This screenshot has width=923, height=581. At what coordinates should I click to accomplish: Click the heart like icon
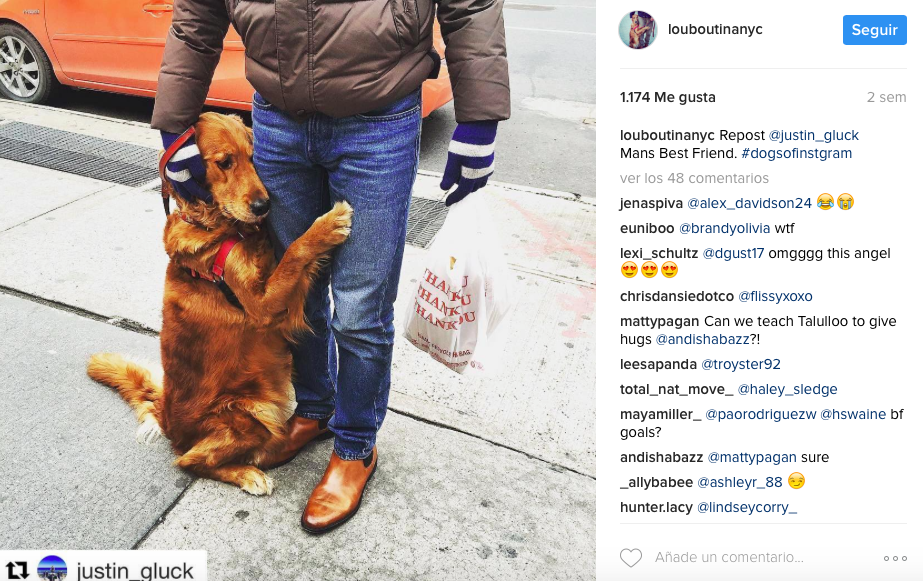[630, 557]
